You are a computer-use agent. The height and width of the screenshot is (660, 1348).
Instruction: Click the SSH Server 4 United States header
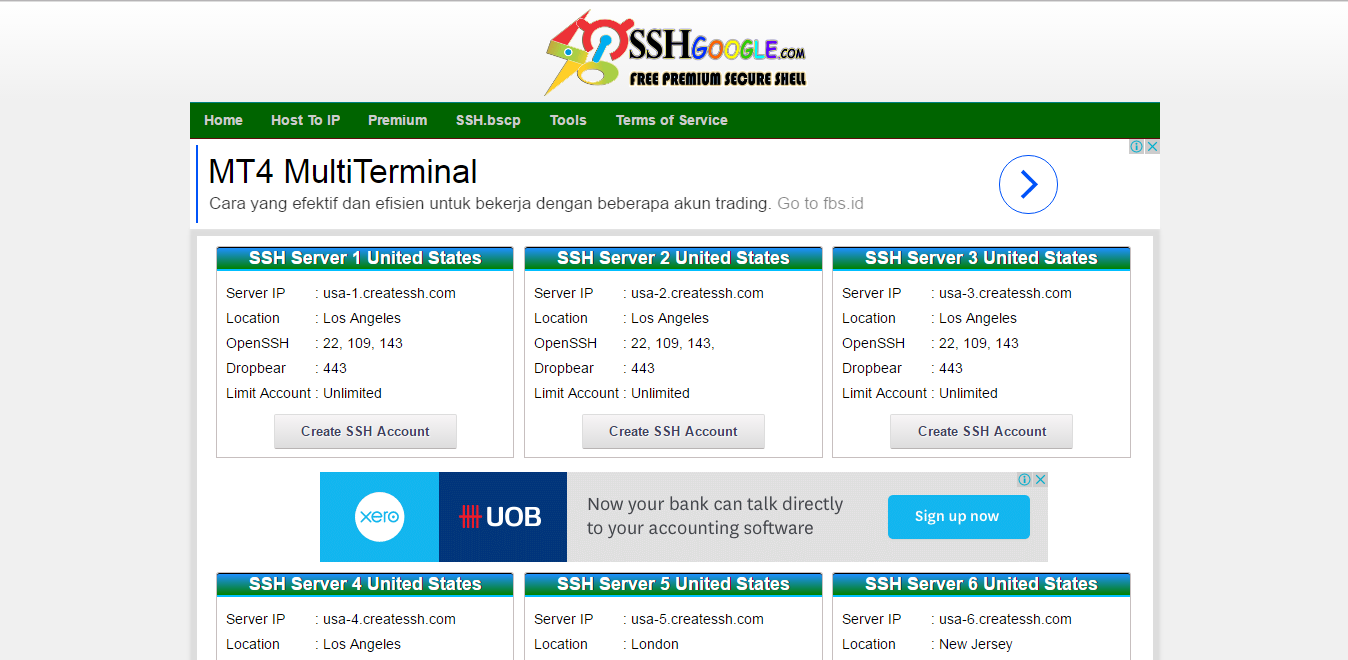(x=365, y=584)
